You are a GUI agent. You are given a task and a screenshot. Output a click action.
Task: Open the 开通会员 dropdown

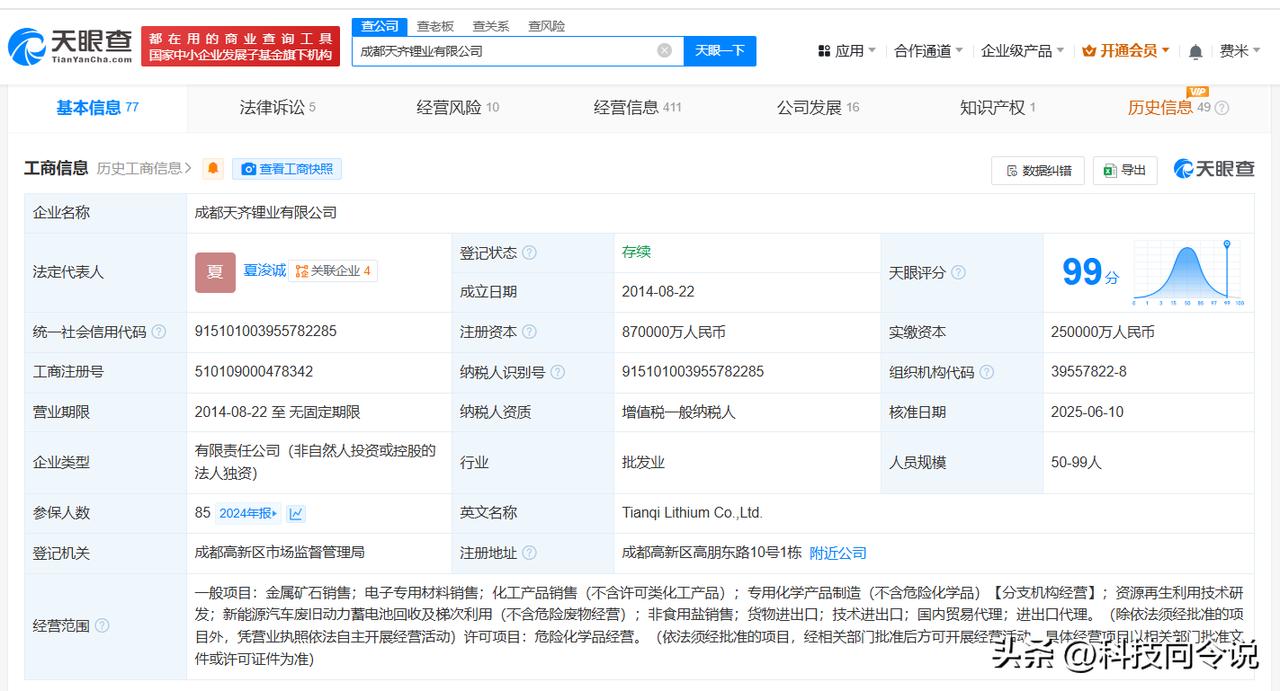coord(1126,51)
